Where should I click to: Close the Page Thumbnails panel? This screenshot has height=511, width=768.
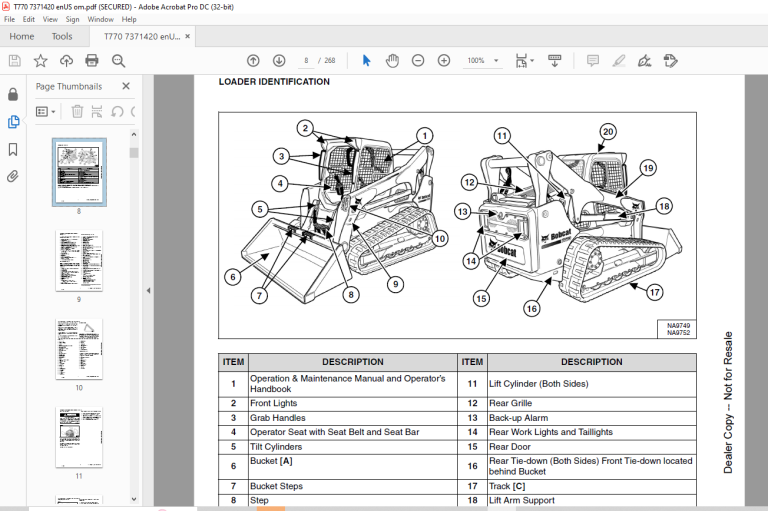pos(126,86)
